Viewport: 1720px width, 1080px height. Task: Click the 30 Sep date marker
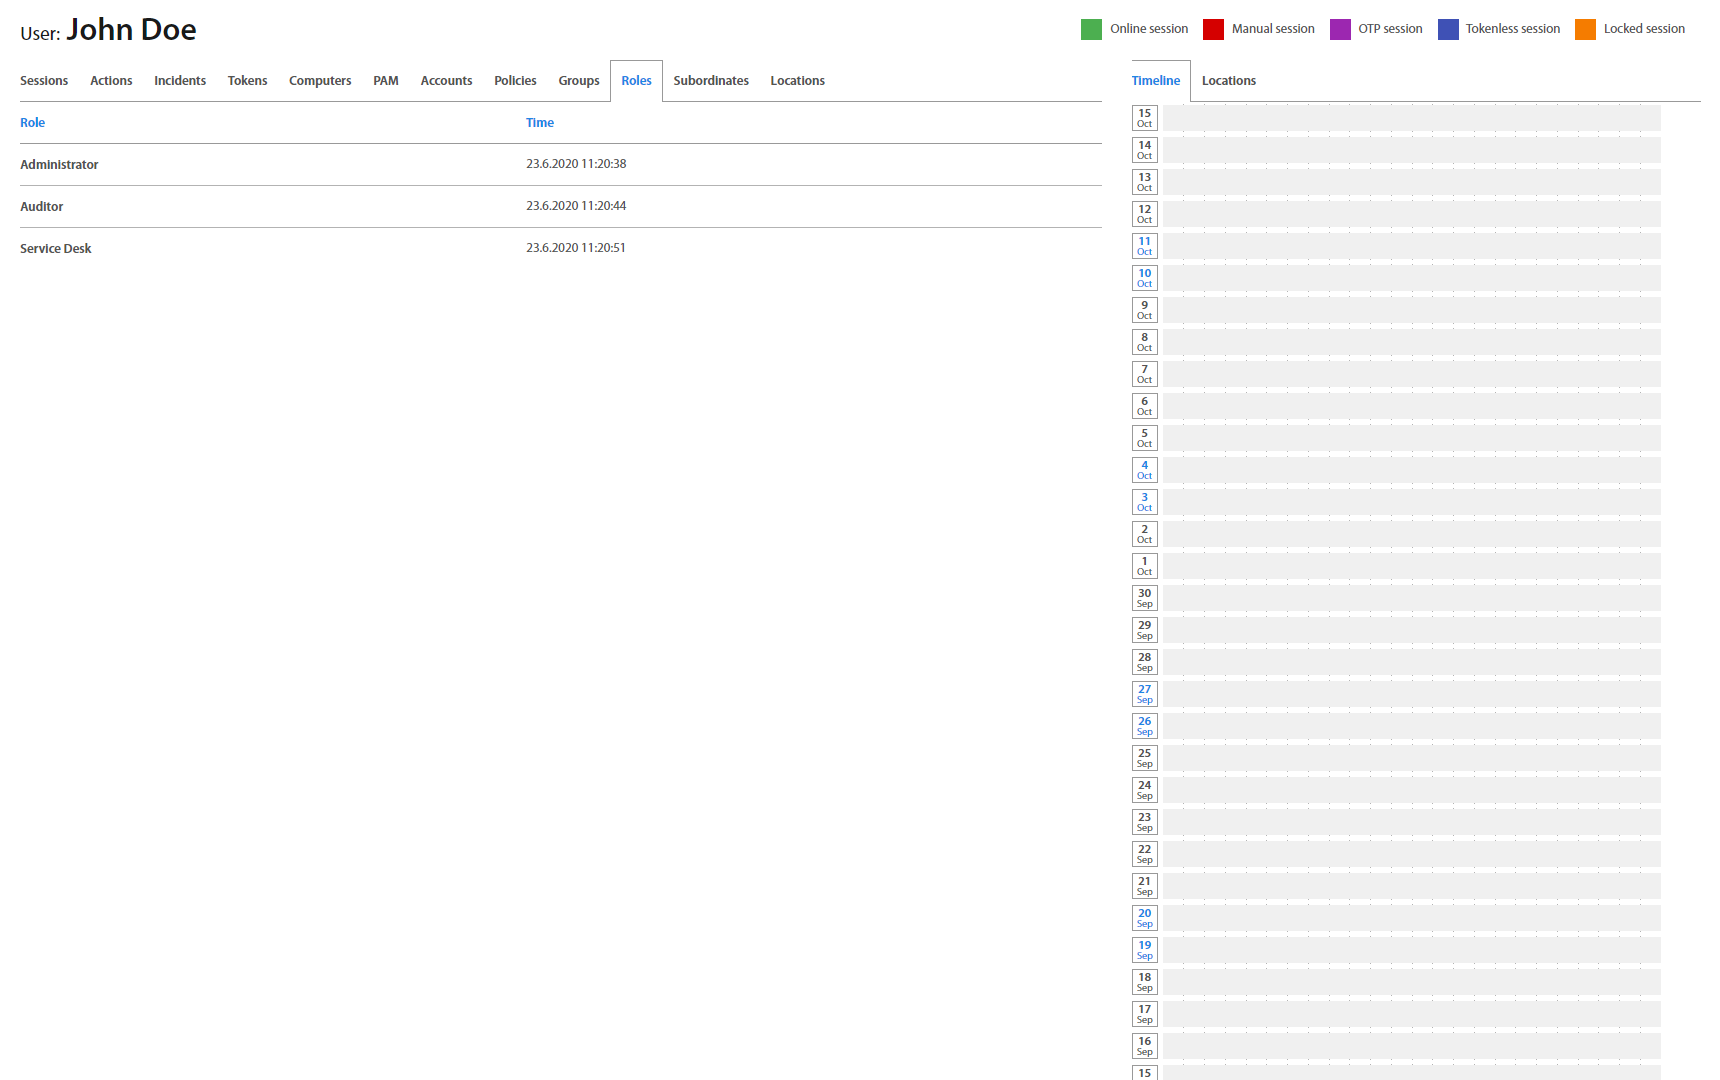(1144, 598)
